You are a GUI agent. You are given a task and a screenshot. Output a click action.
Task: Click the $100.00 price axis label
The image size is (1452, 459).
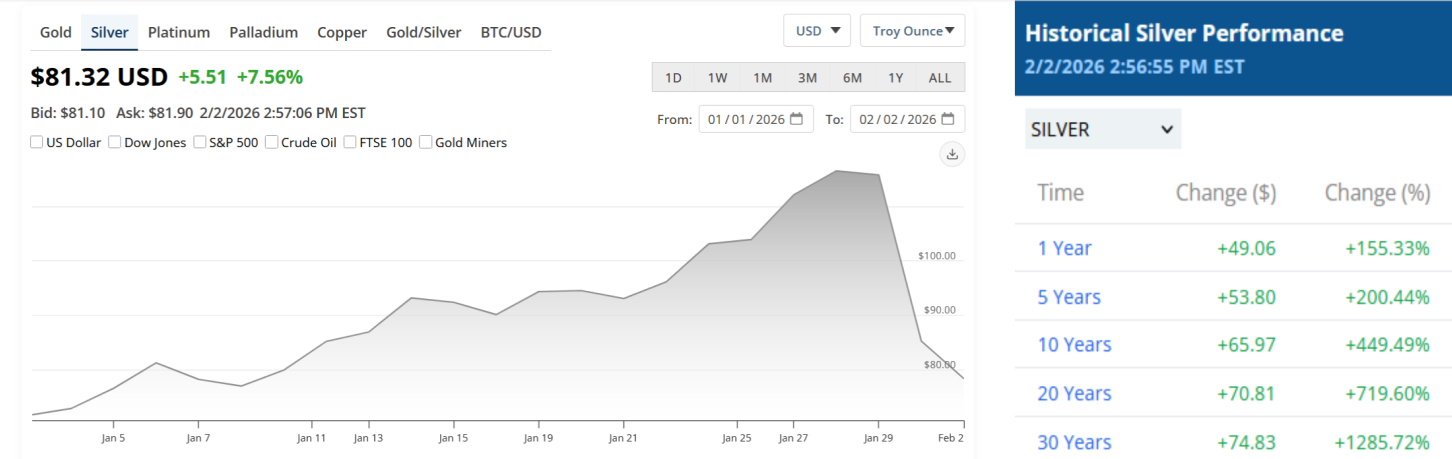click(937, 256)
